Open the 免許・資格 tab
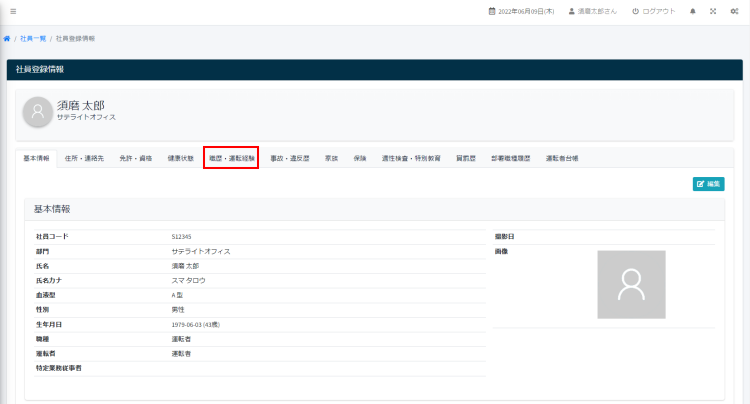The width and height of the screenshot is (750, 404). coord(135,158)
